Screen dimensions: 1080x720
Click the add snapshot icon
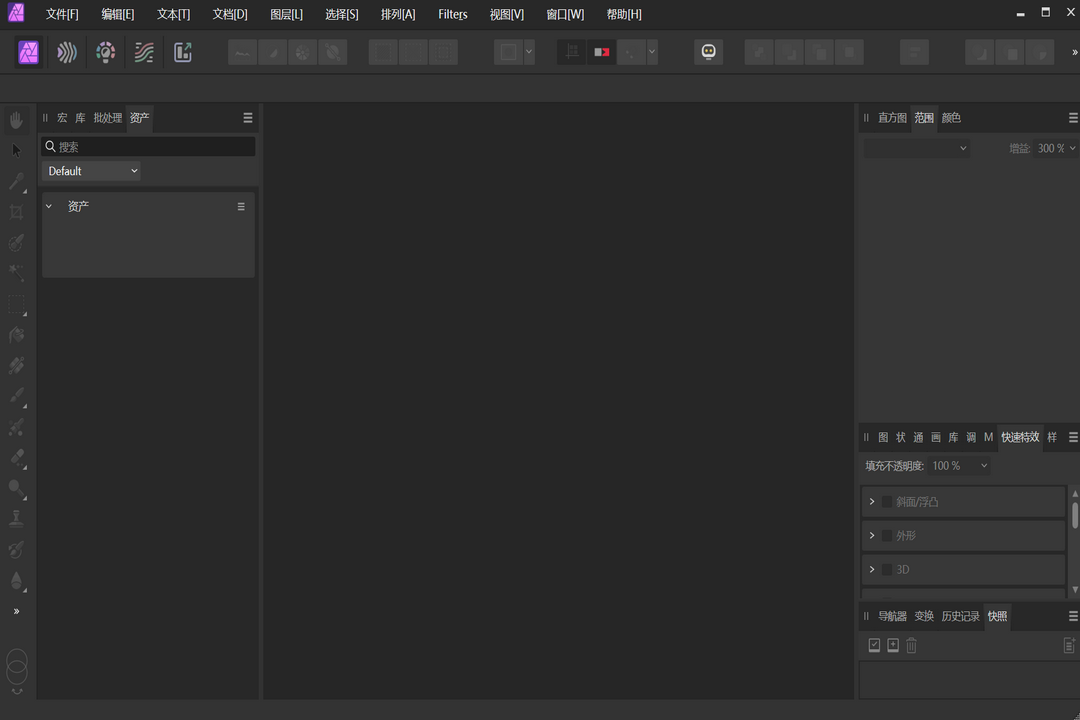[893, 646]
